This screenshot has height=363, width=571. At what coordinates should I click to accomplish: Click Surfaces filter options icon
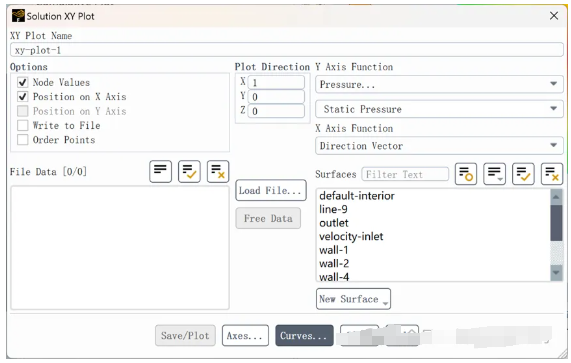[x=466, y=174]
